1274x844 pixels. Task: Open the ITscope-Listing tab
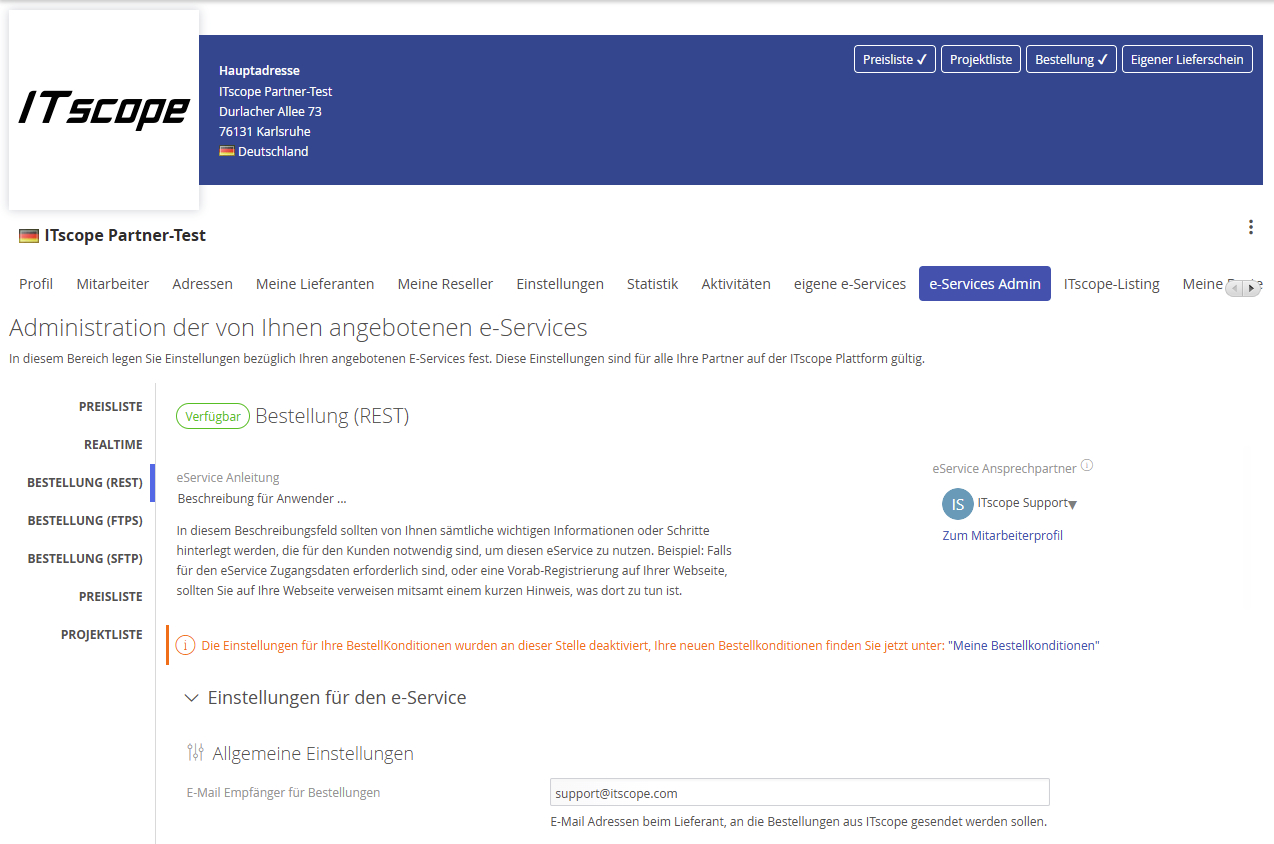[1112, 284]
